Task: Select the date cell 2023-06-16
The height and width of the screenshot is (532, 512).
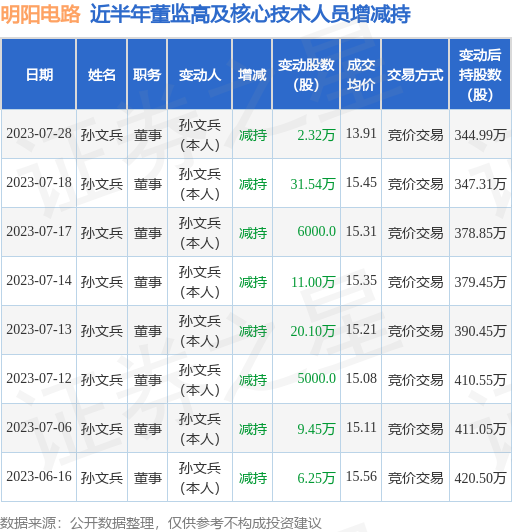Action: tap(39, 476)
